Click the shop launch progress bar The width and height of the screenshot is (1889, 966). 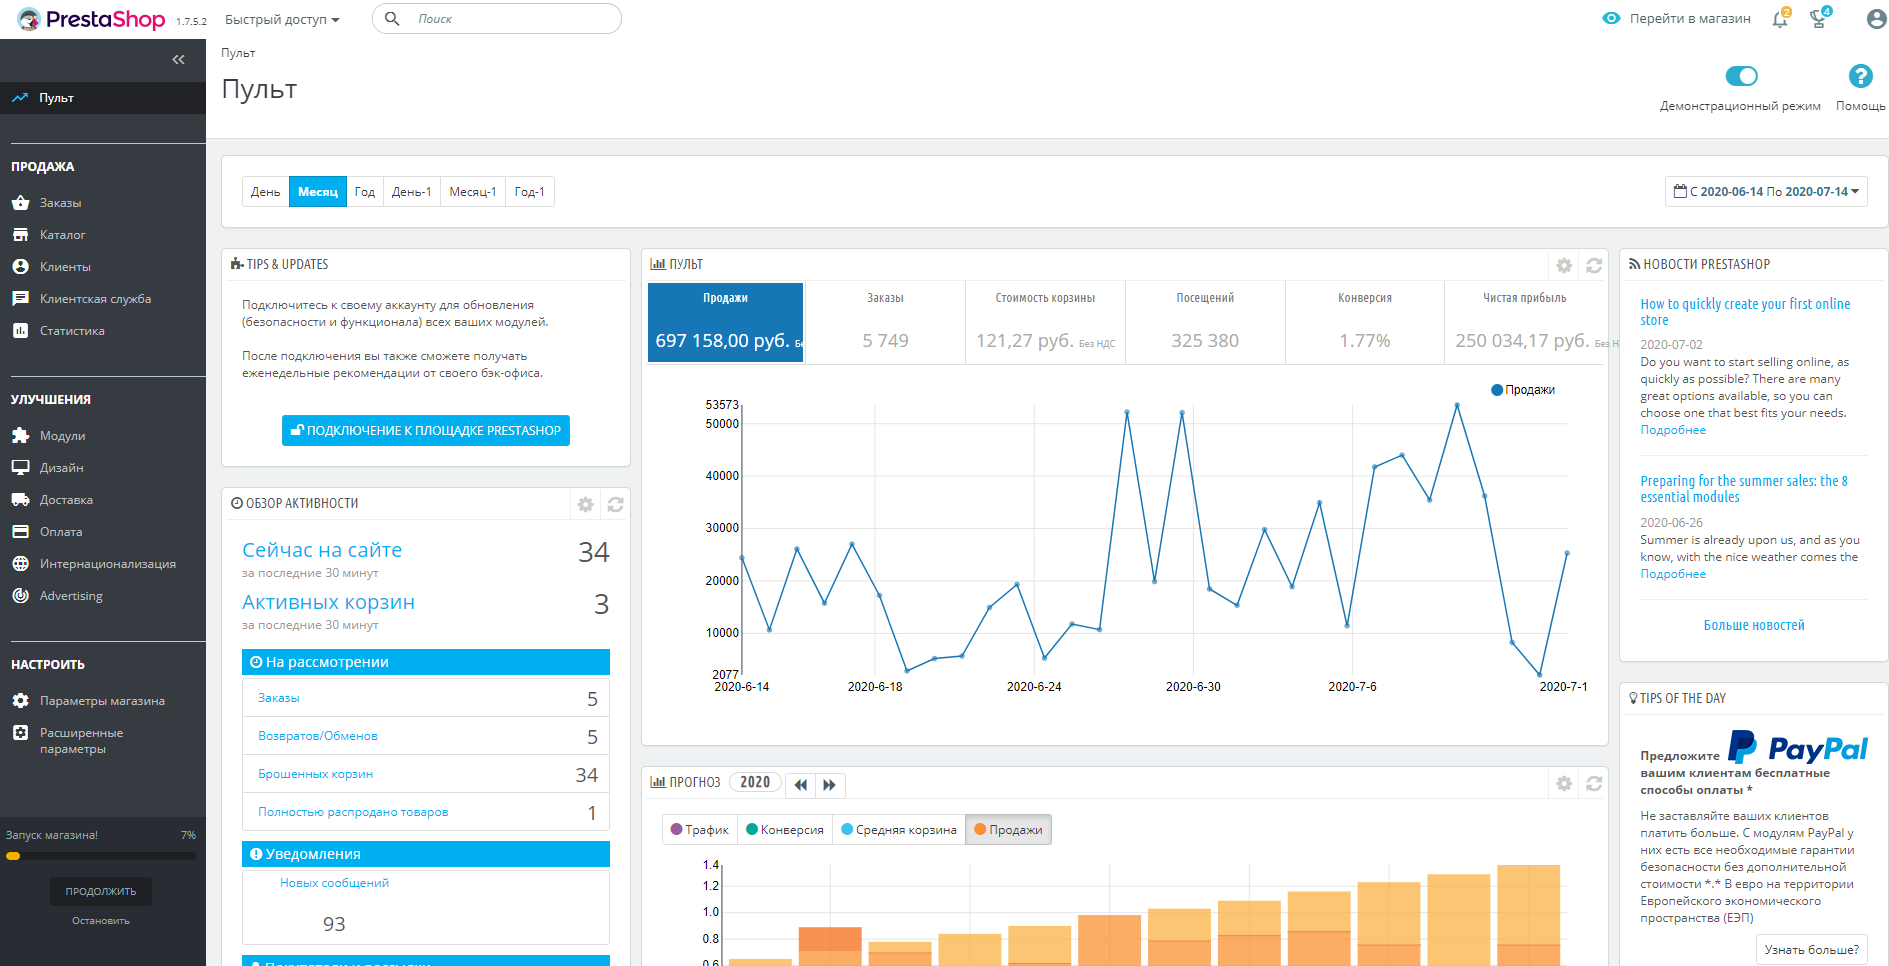tap(101, 856)
